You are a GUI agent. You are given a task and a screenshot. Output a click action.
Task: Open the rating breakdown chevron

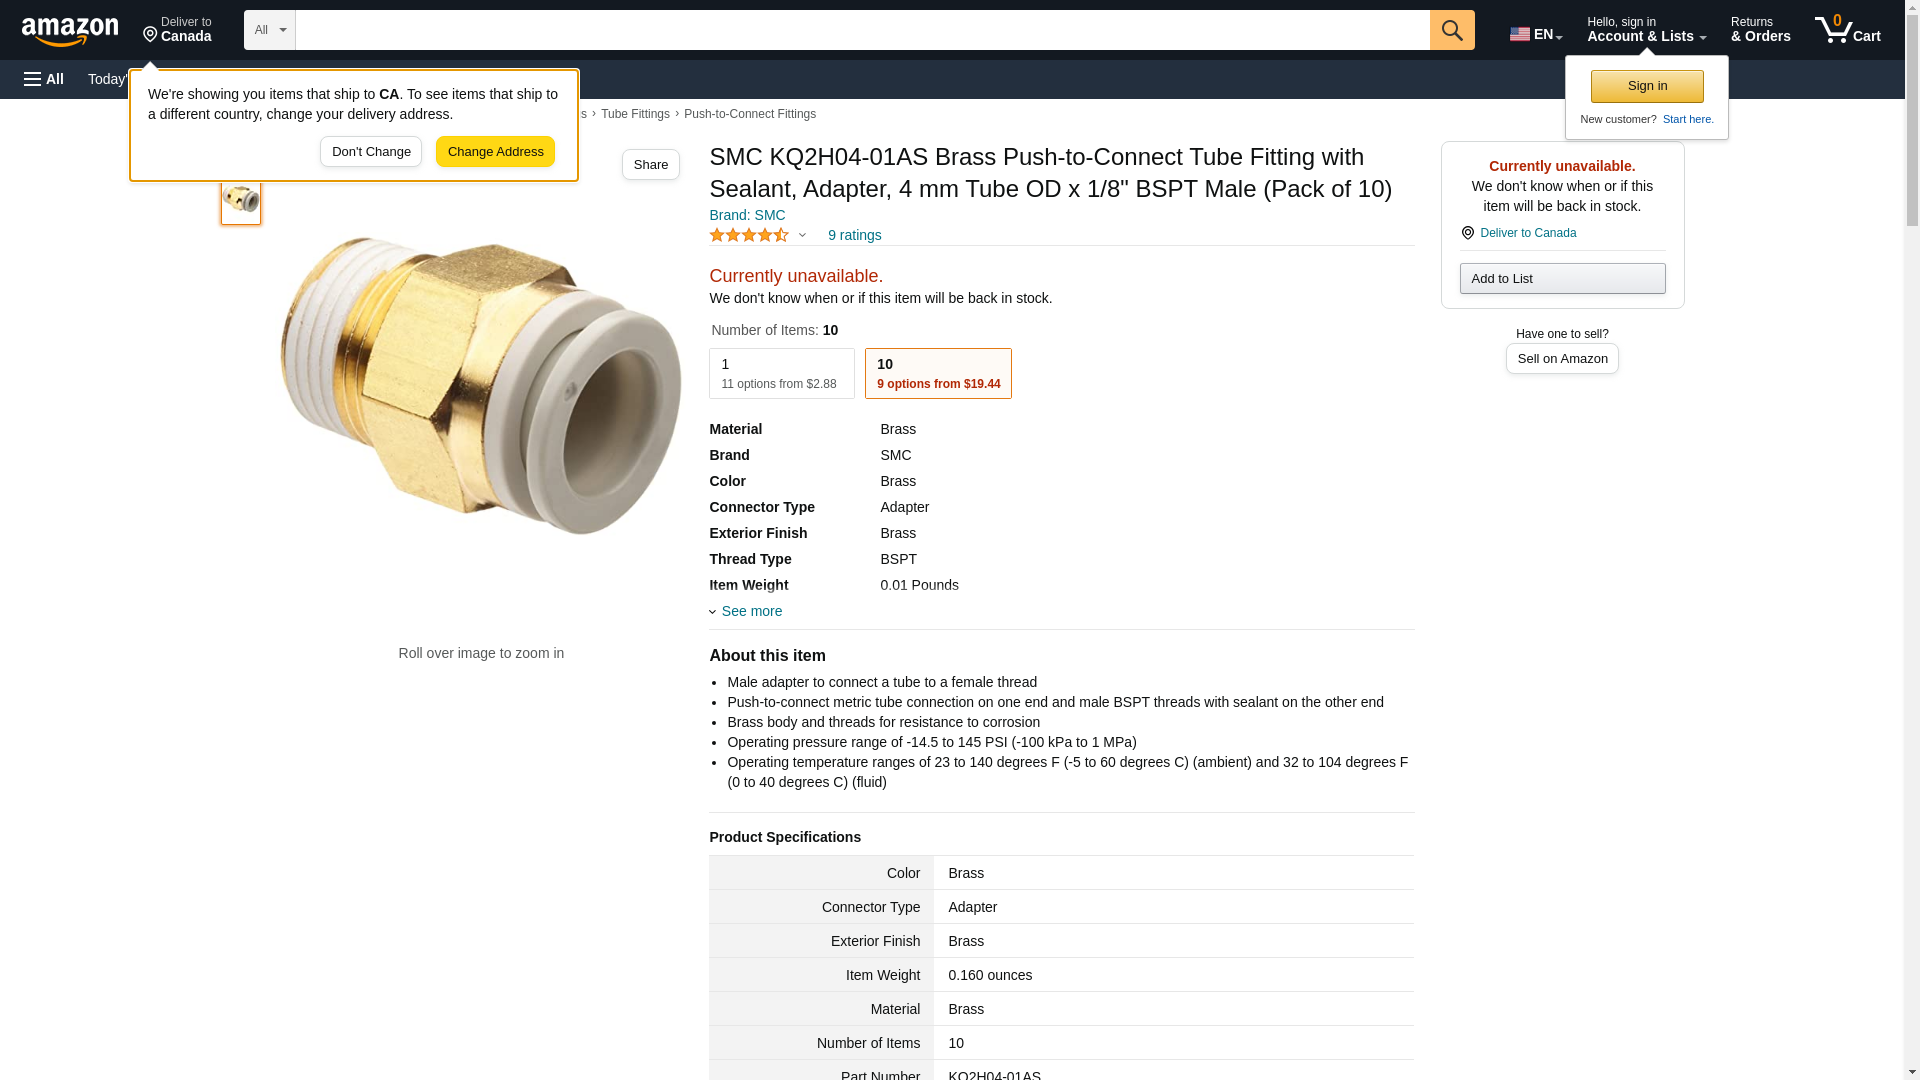[x=802, y=236]
